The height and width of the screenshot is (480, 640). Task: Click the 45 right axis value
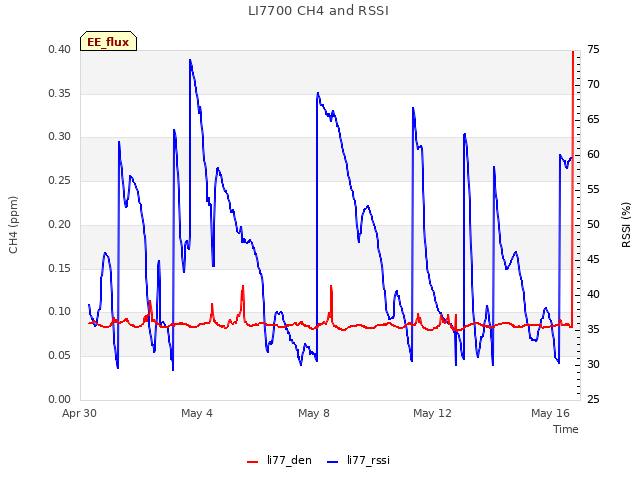(593, 260)
